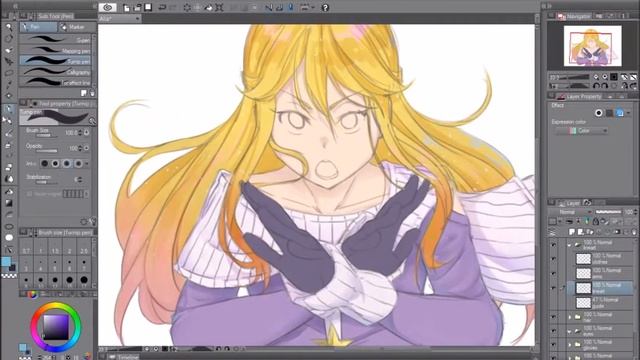This screenshot has height=360, width=640.
Task: Open the Layer panel tab
Action: 569,203
